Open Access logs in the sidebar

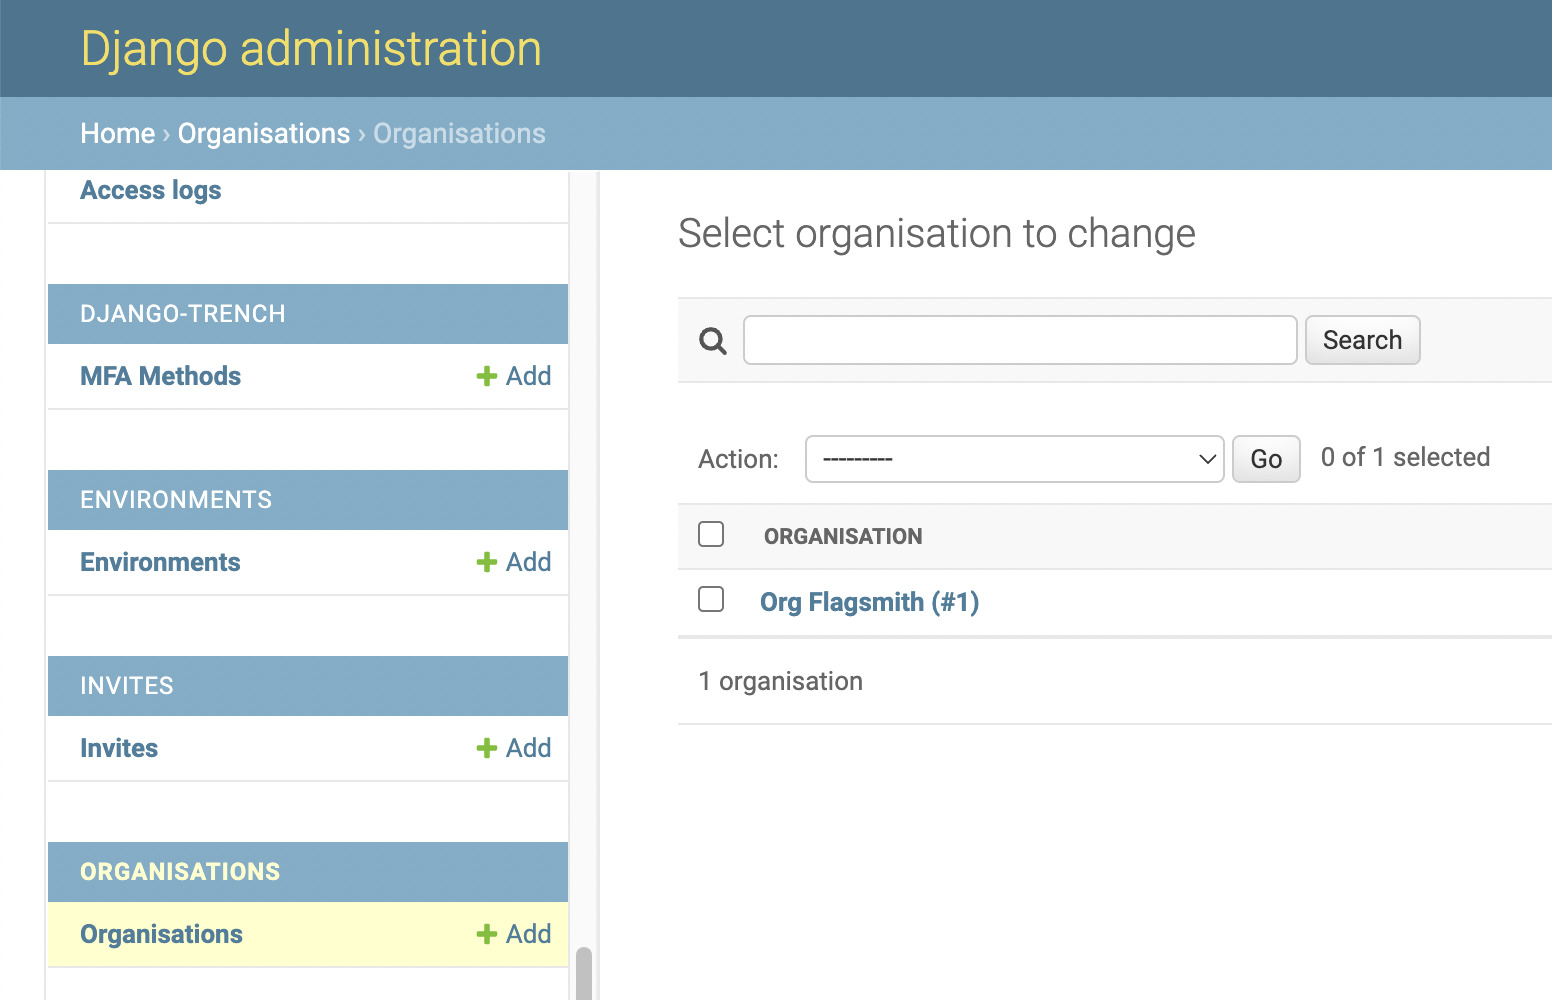point(151,190)
